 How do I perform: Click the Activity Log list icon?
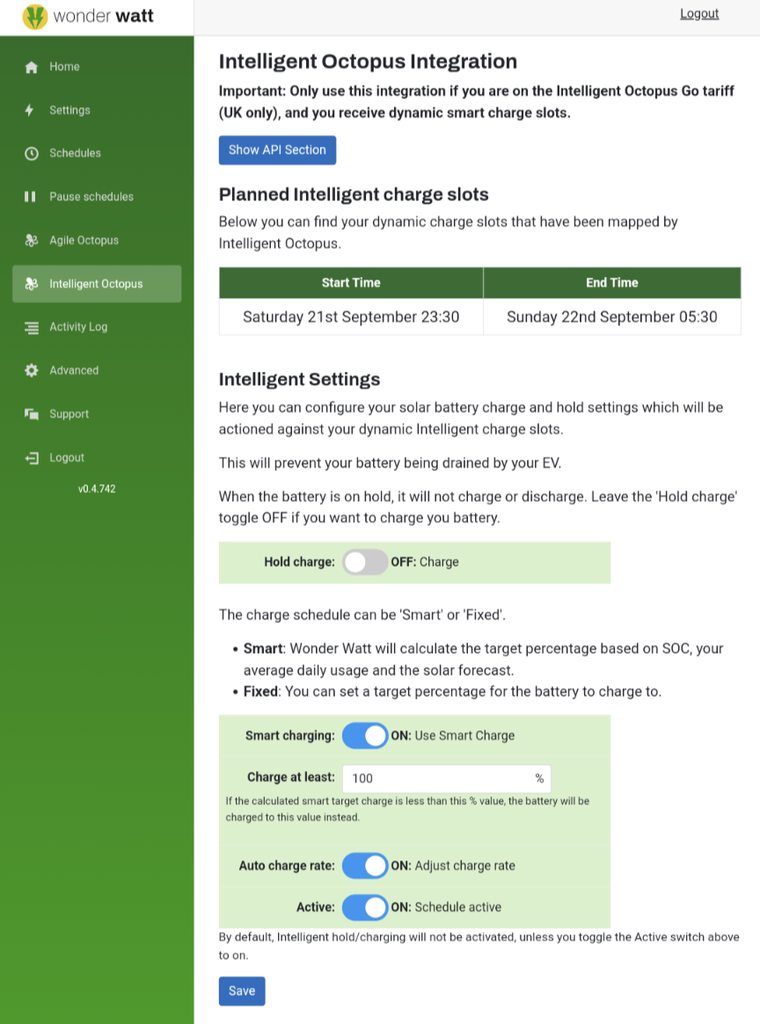31,327
